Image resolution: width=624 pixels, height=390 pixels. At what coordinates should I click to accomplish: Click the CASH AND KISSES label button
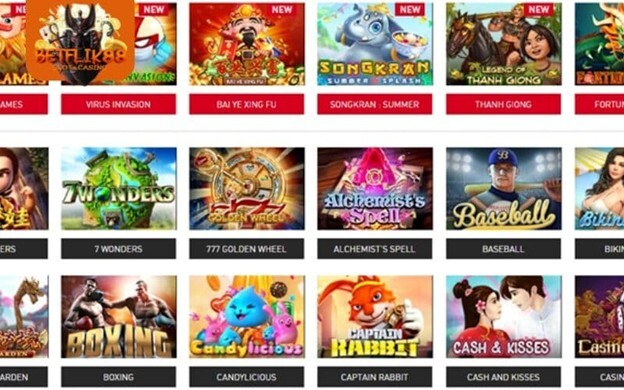coord(503,377)
